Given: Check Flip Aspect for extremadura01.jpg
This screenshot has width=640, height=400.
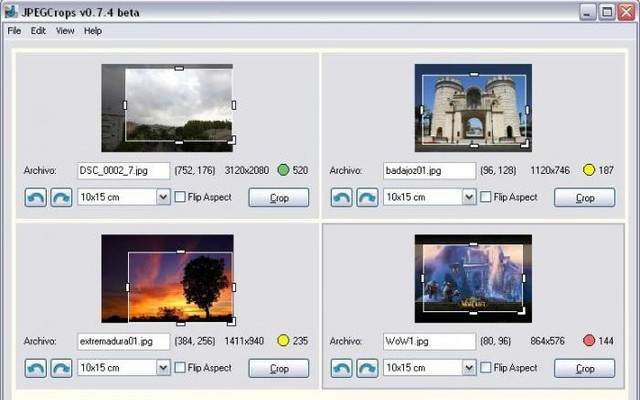Looking at the screenshot, I should point(180,368).
